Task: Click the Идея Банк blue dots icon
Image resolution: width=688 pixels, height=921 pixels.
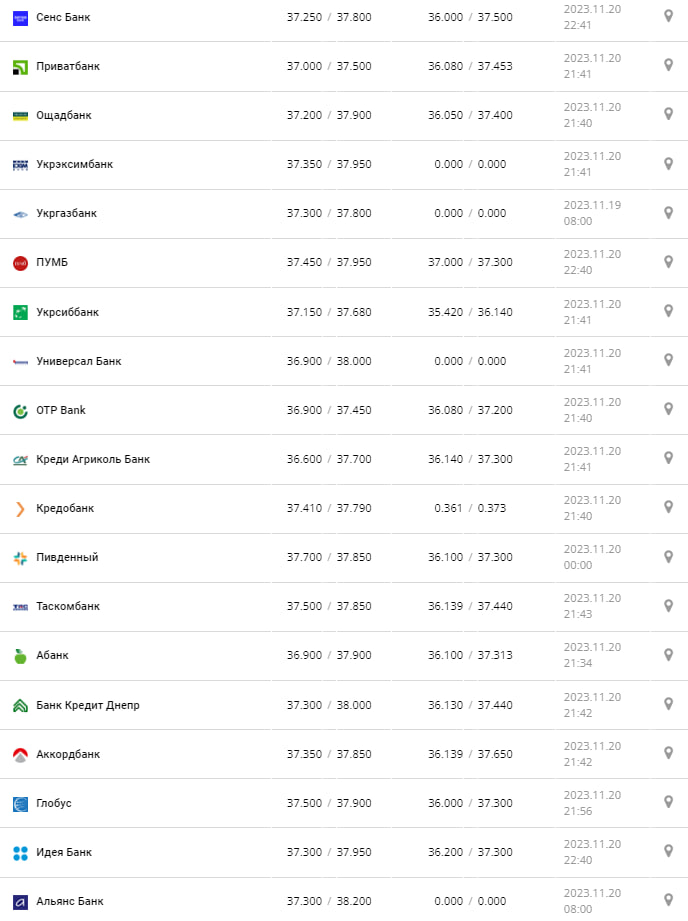Action: pos(20,852)
